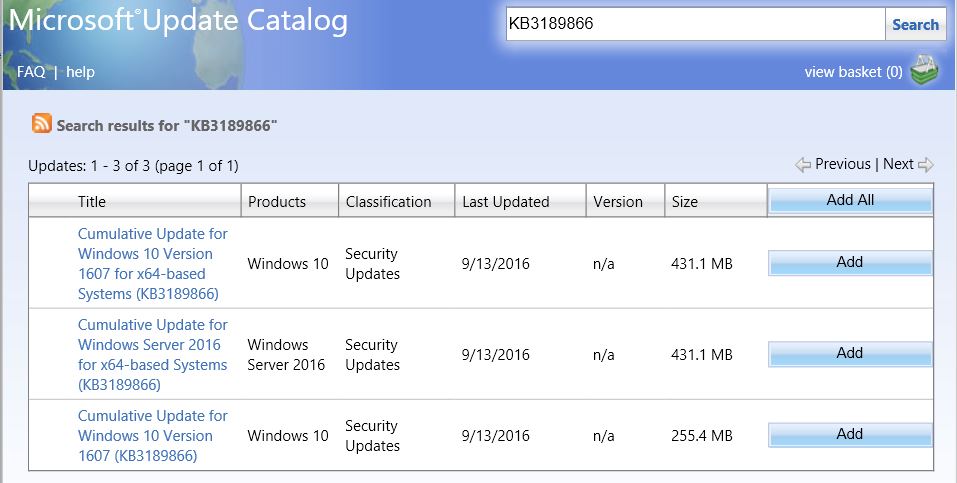Open the FAQ link

[x=31, y=71]
